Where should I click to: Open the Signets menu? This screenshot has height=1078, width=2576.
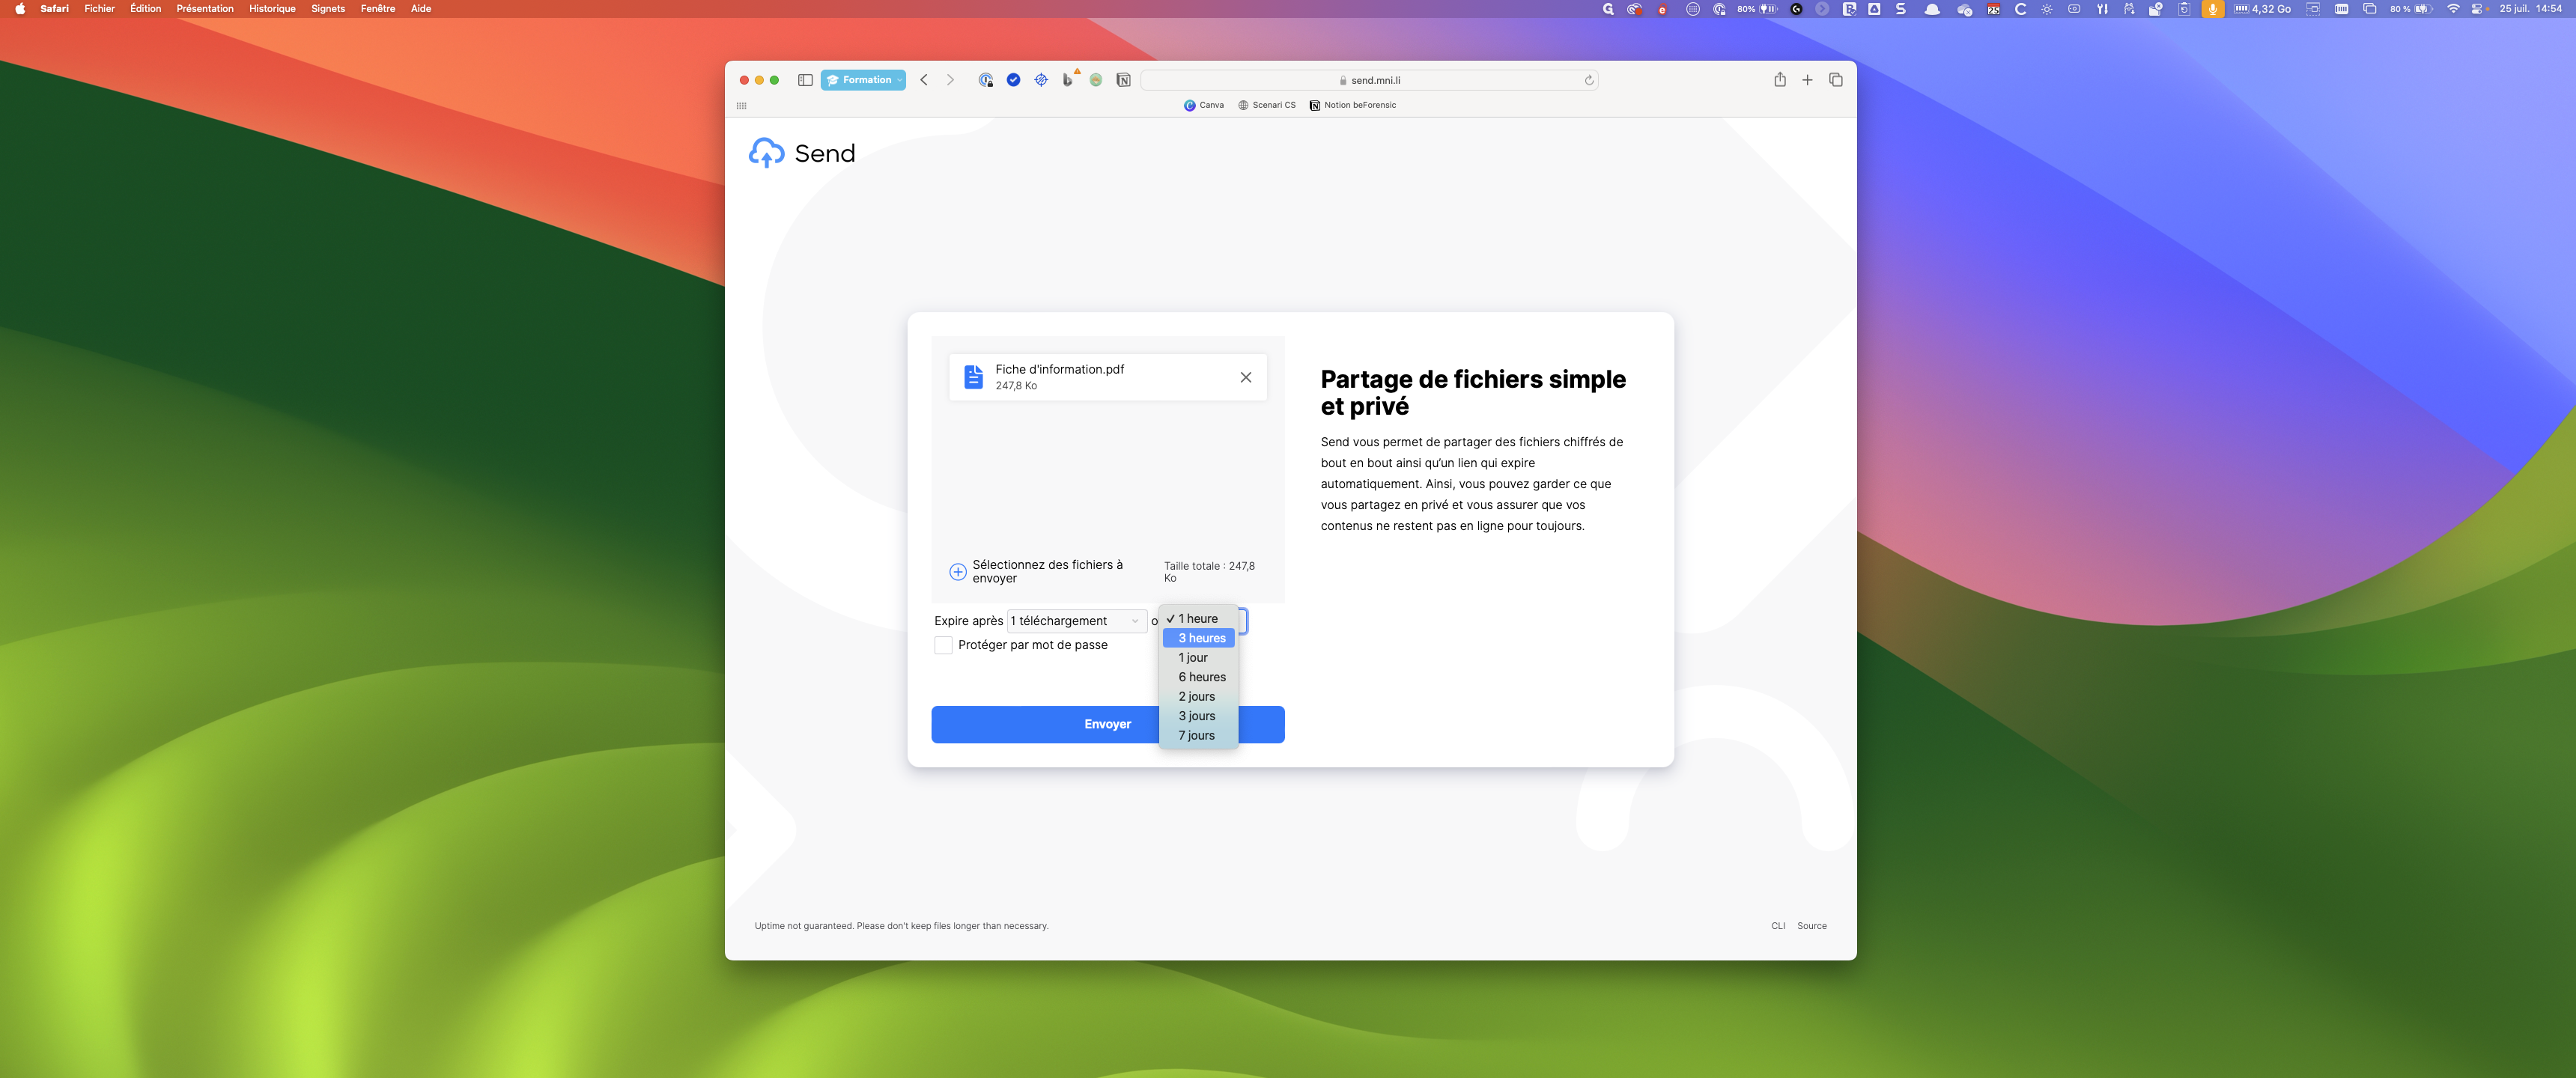pyautogui.click(x=328, y=9)
